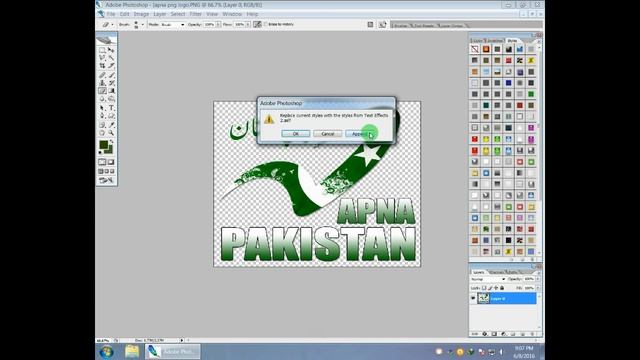Select the Crop tool
640x360 pixels.
pyautogui.click(x=102, y=65)
